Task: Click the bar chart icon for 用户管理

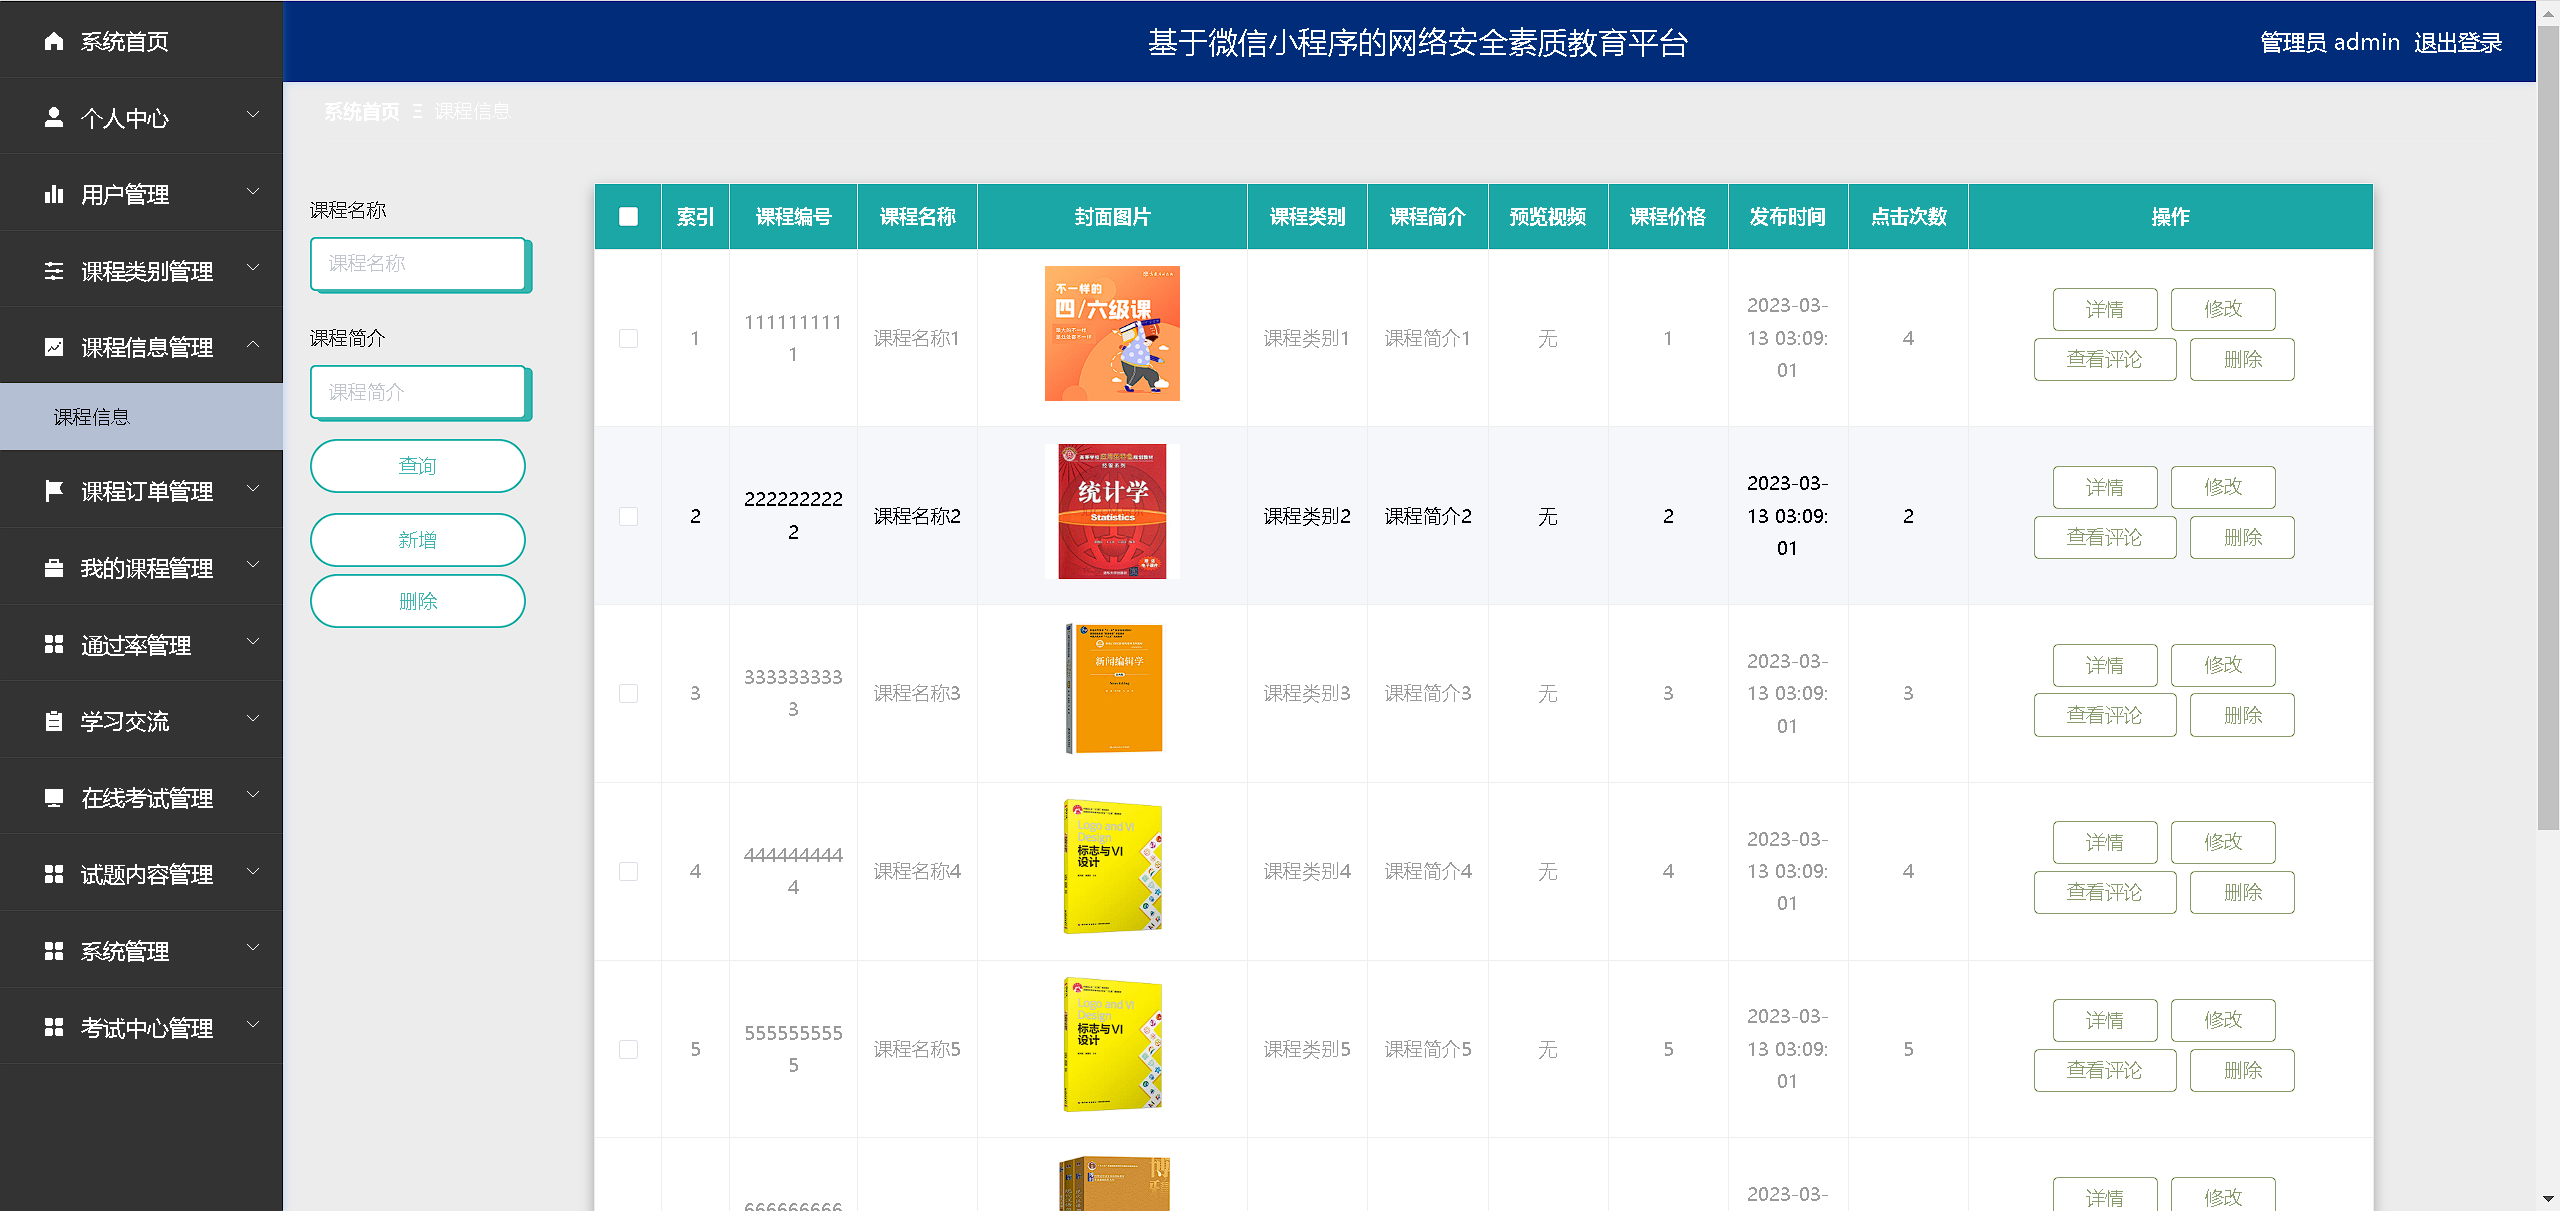Action: point(54,194)
